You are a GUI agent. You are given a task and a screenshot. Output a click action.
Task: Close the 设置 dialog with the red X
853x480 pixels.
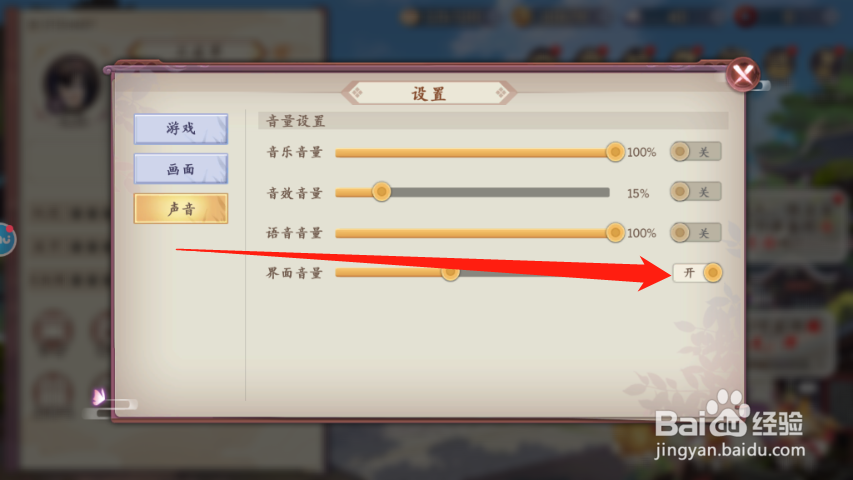coord(743,74)
